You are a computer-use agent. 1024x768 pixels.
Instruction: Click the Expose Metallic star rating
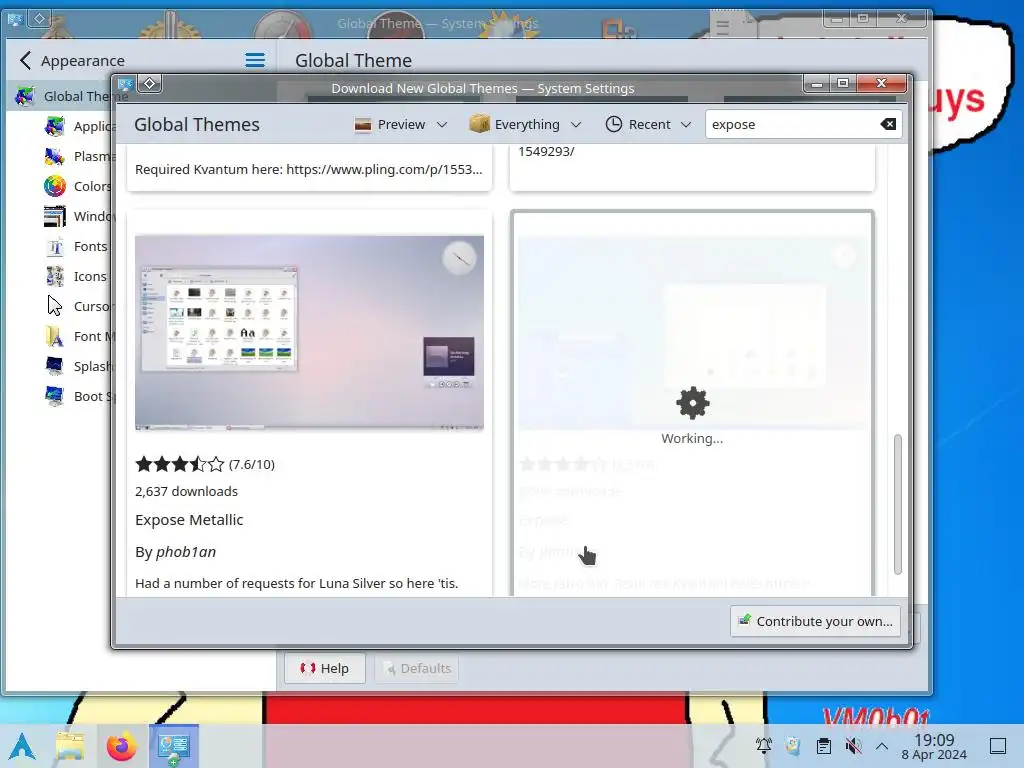tap(180, 464)
